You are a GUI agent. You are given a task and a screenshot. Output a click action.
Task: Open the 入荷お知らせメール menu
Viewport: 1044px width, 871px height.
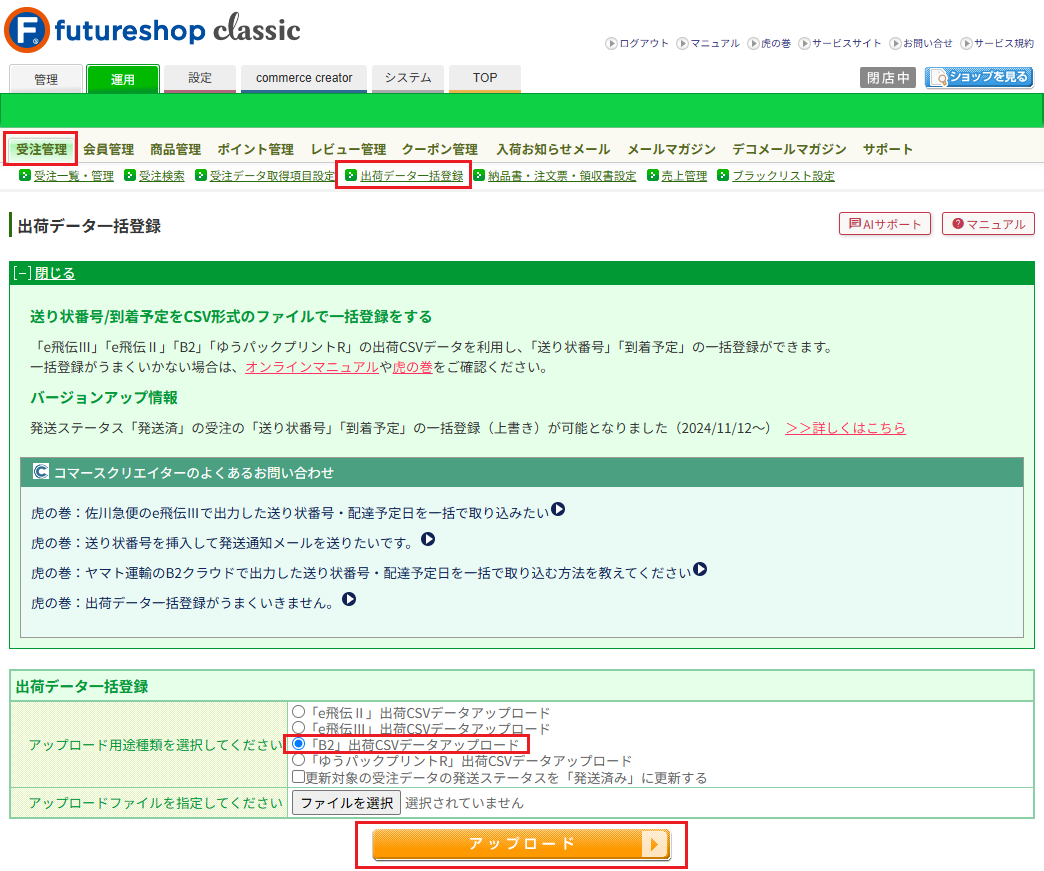553,149
